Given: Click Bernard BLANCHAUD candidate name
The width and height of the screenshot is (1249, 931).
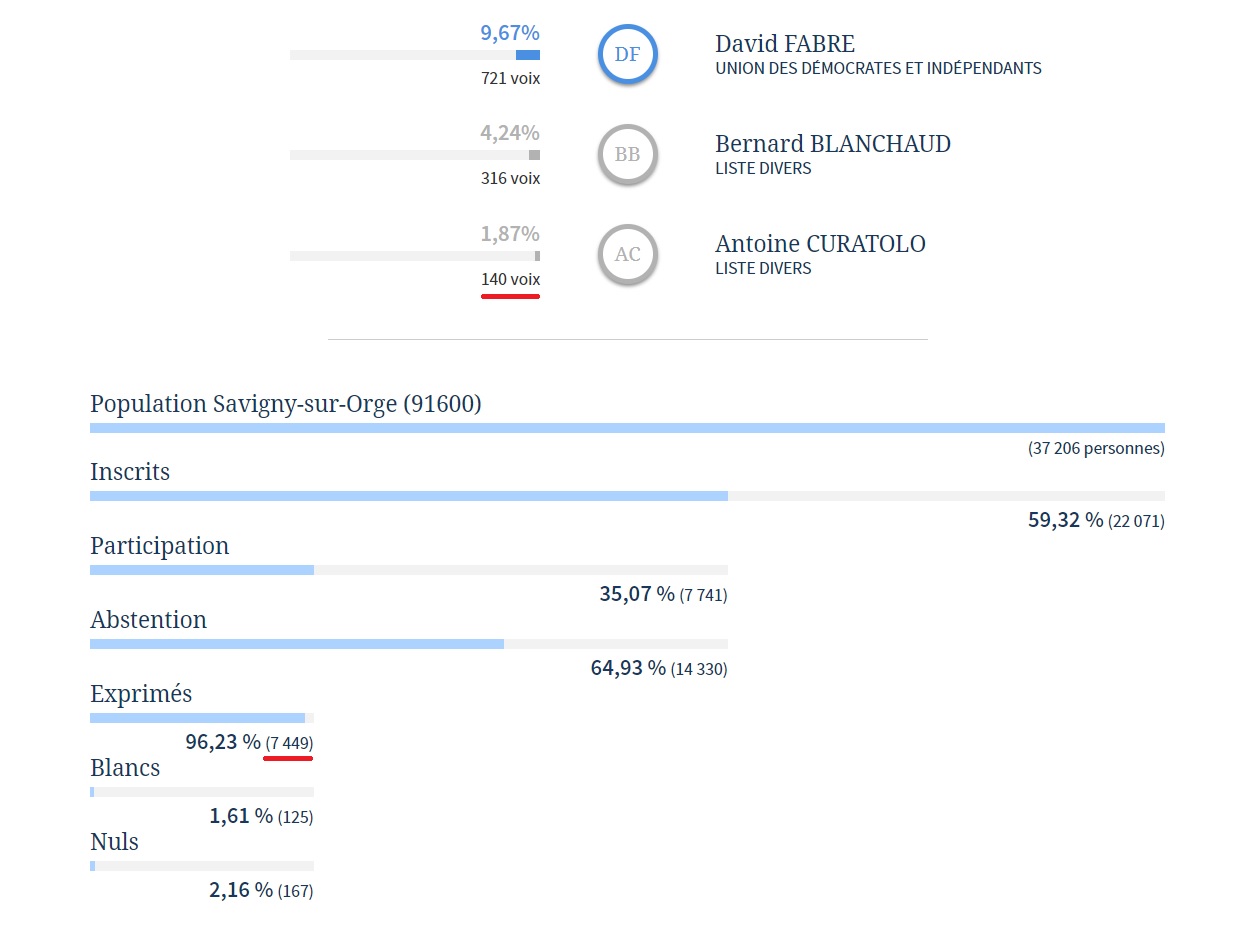Looking at the screenshot, I should click(x=832, y=144).
